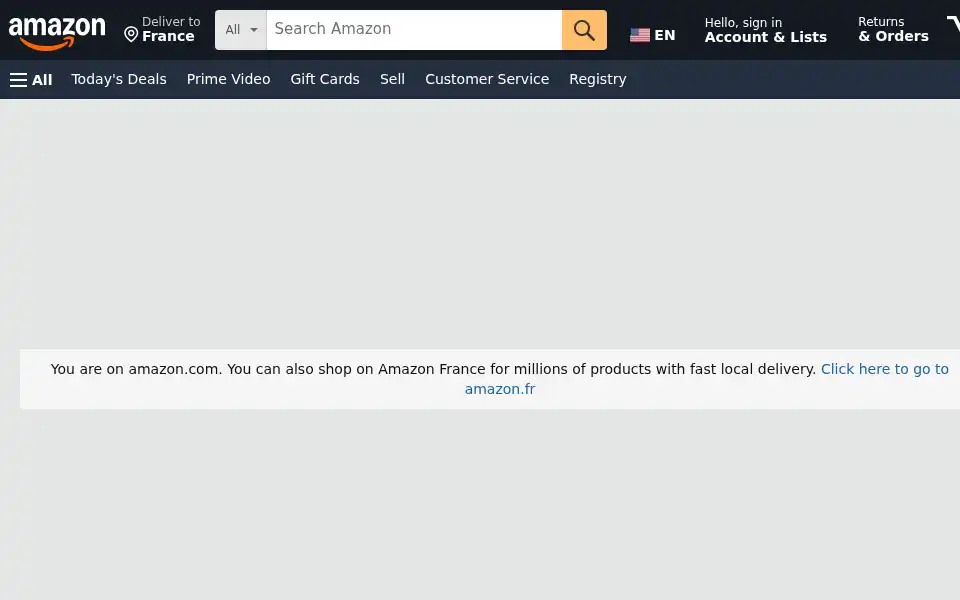Open the All search category dropdown

(241, 29)
